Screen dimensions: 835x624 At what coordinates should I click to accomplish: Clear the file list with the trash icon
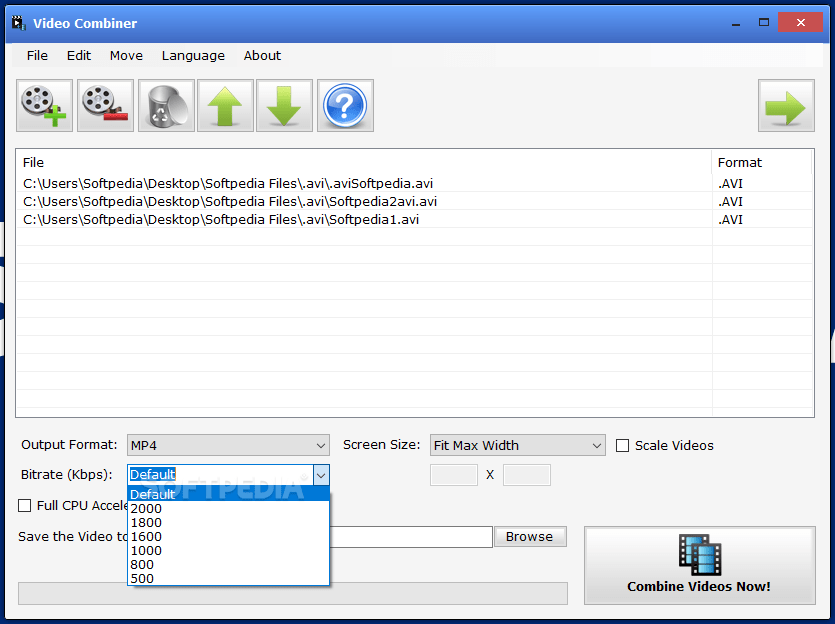pyautogui.click(x=165, y=104)
